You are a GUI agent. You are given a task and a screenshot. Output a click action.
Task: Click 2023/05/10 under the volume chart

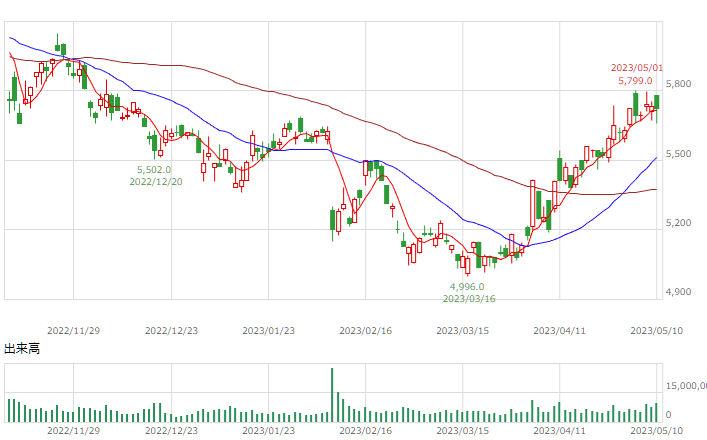(x=656, y=431)
